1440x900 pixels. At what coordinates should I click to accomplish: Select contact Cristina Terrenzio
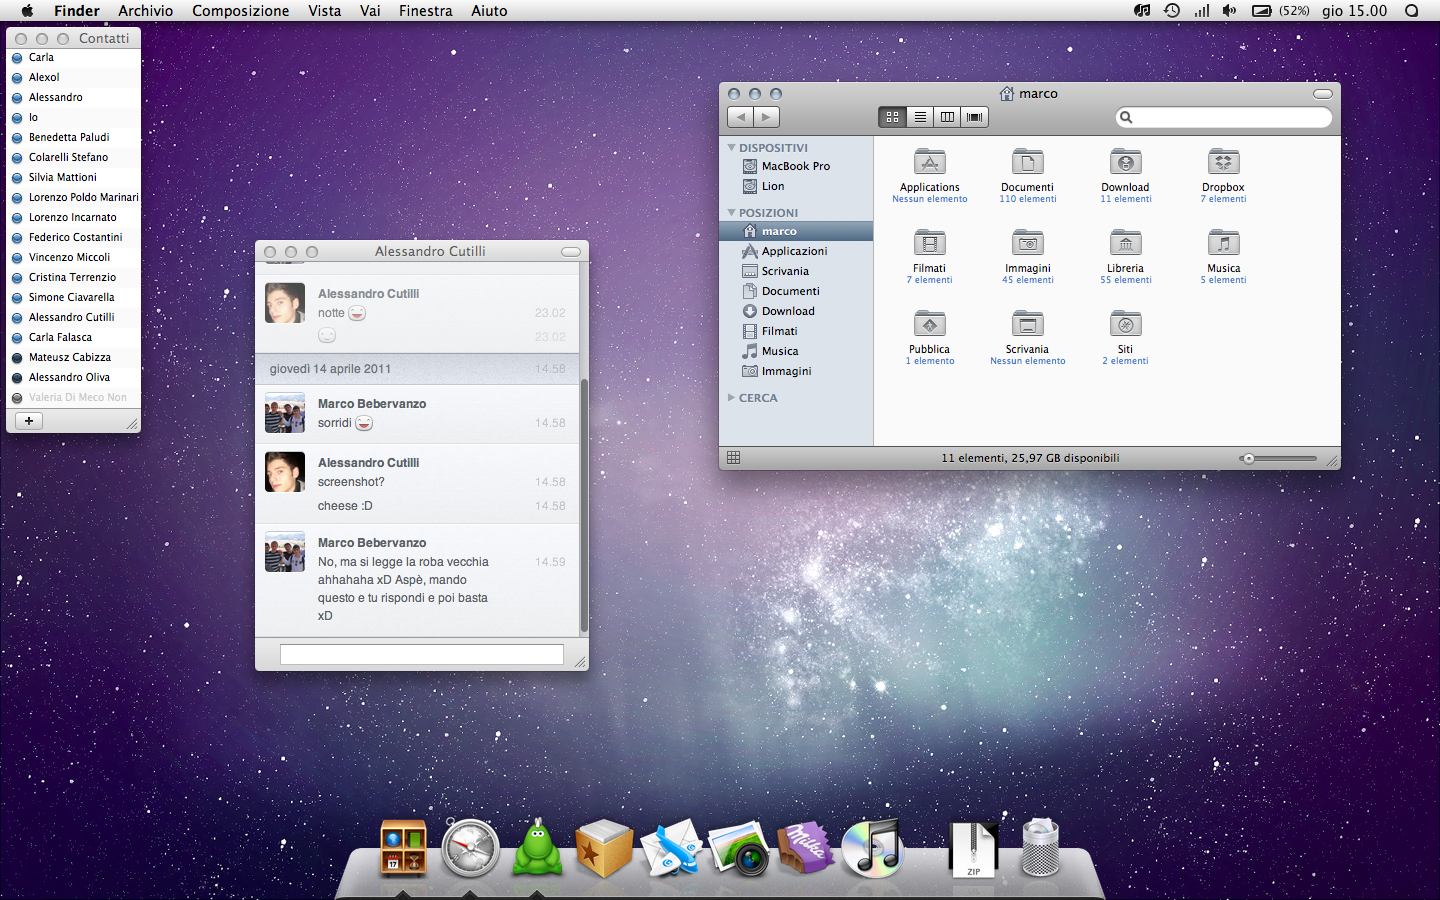pos(74,277)
